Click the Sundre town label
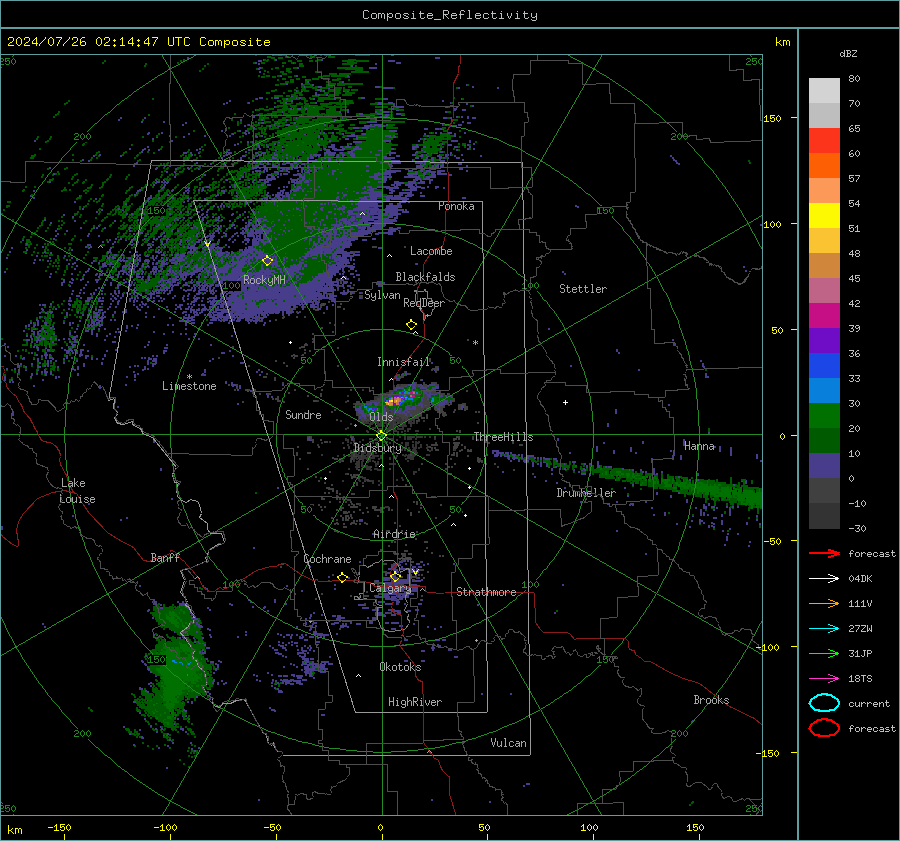Image resolution: width=900 pixels, height=841 pixels. click(303, 414)
